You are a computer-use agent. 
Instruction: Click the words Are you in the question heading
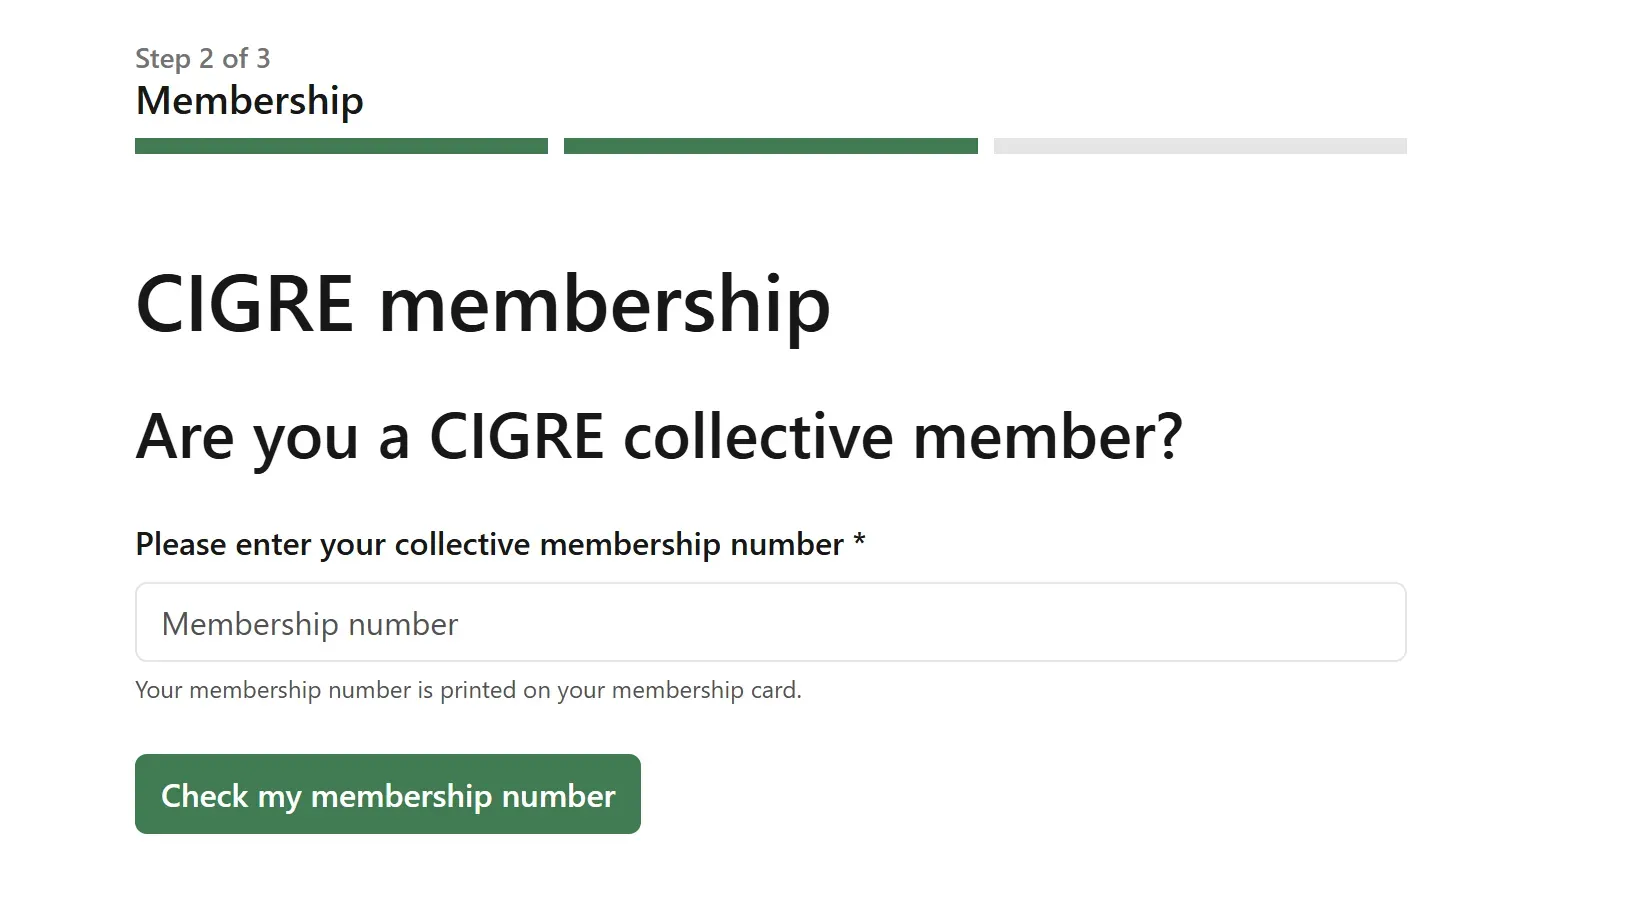(247, 437)
